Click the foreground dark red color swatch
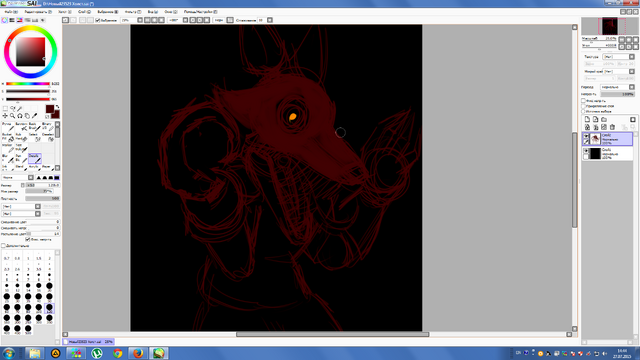 pos(49,109)
